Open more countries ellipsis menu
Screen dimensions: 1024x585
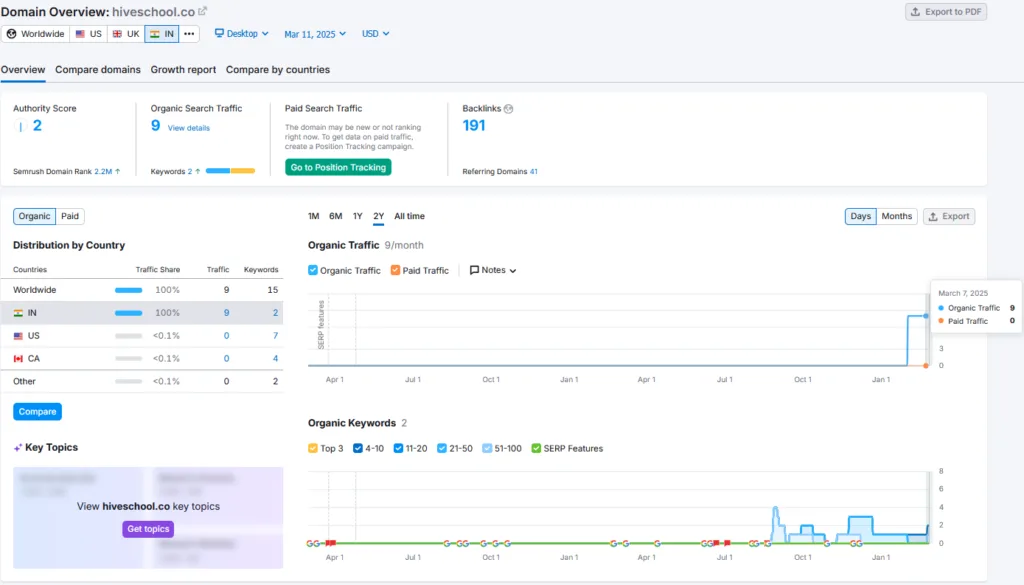(189, 34)
